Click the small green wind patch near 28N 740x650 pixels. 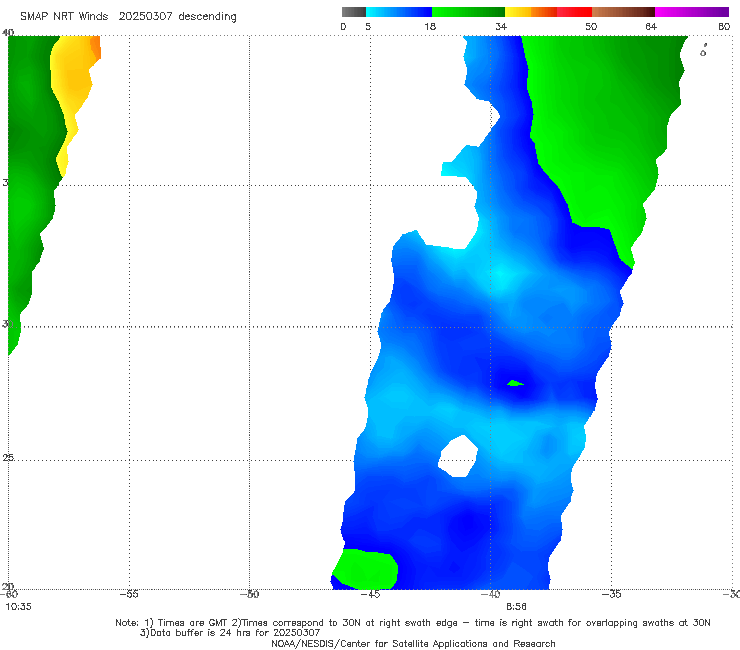[x=515, y=383]
